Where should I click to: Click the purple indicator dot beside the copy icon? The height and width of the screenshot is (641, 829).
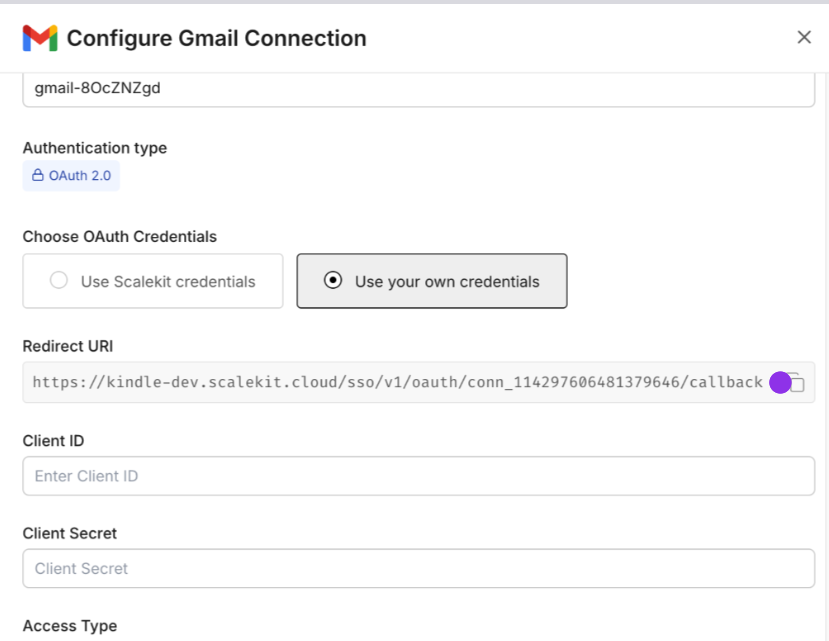pos(779,382)
